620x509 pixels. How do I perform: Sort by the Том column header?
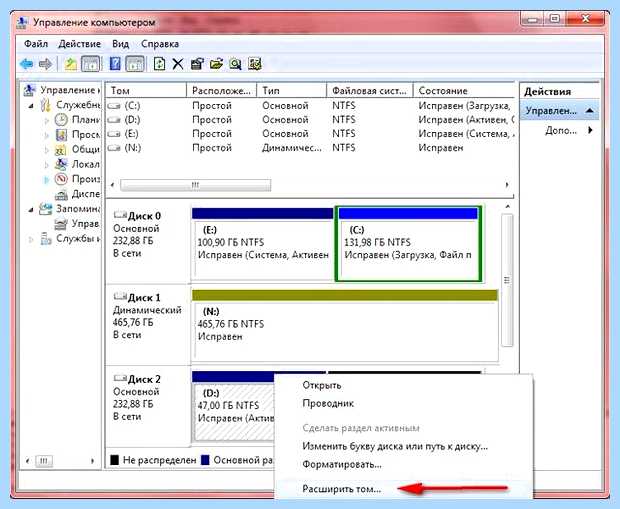tap(146, 91)
